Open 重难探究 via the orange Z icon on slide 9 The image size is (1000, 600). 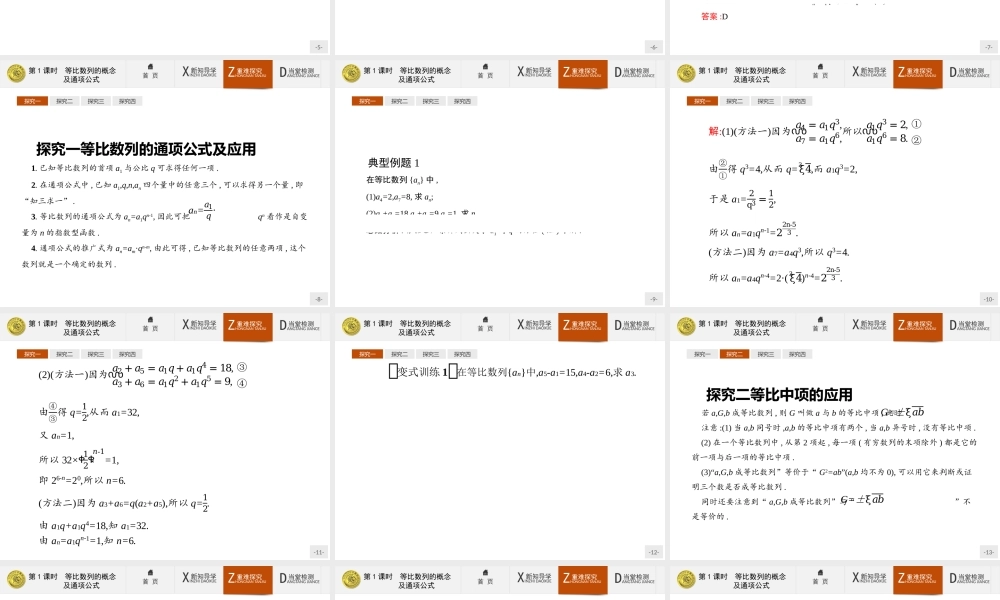click(x=582, y=72)
